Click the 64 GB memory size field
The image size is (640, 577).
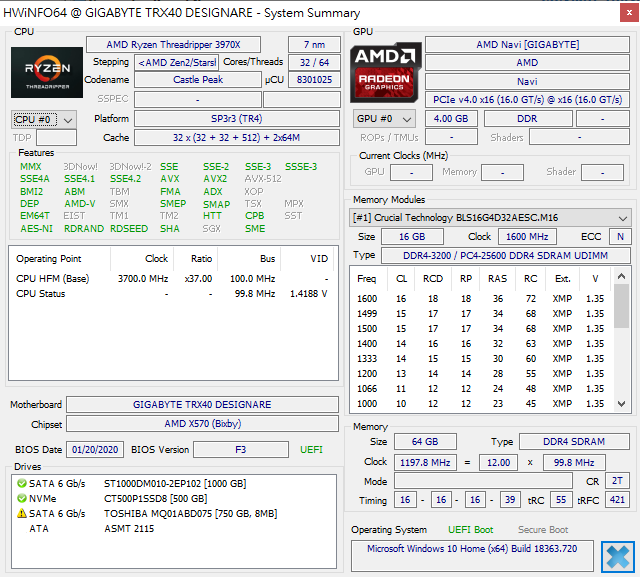(425, 442)
